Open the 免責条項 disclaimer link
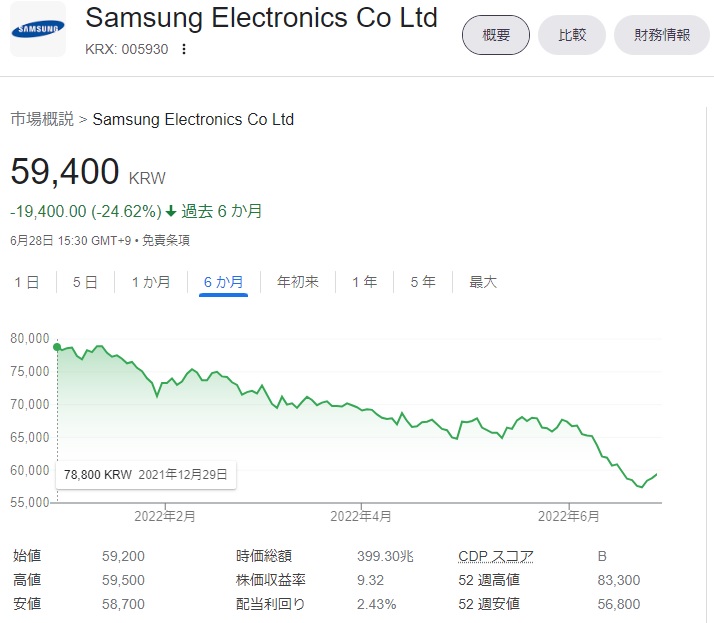714x623 pixels. 165,240
